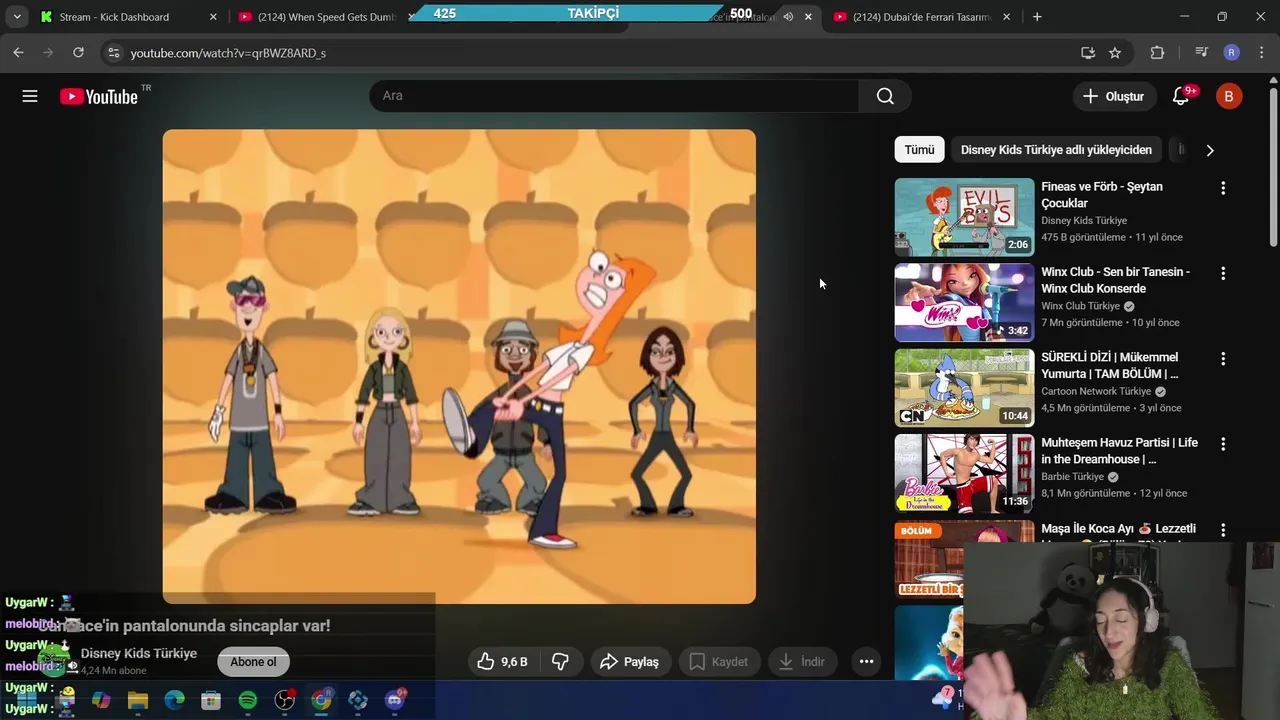Reload the current browser page
Screen dimensions: 1280x720
tap(78, 52)
